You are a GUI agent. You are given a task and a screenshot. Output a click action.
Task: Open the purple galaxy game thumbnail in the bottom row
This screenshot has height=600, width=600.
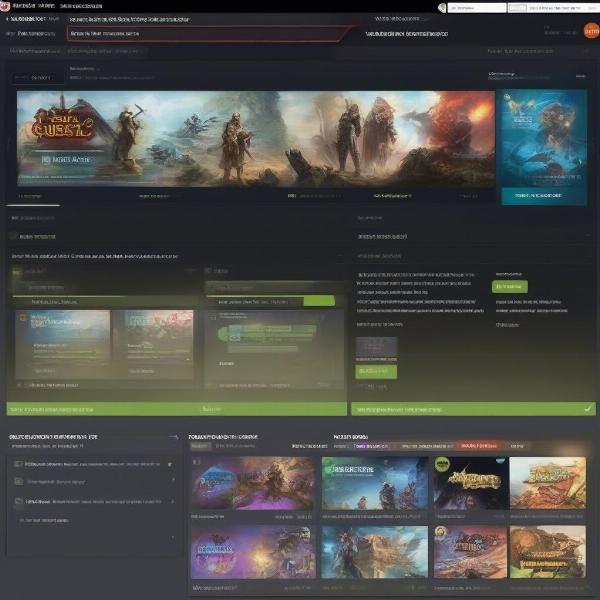pyautogui.click(x=253, y=552)
